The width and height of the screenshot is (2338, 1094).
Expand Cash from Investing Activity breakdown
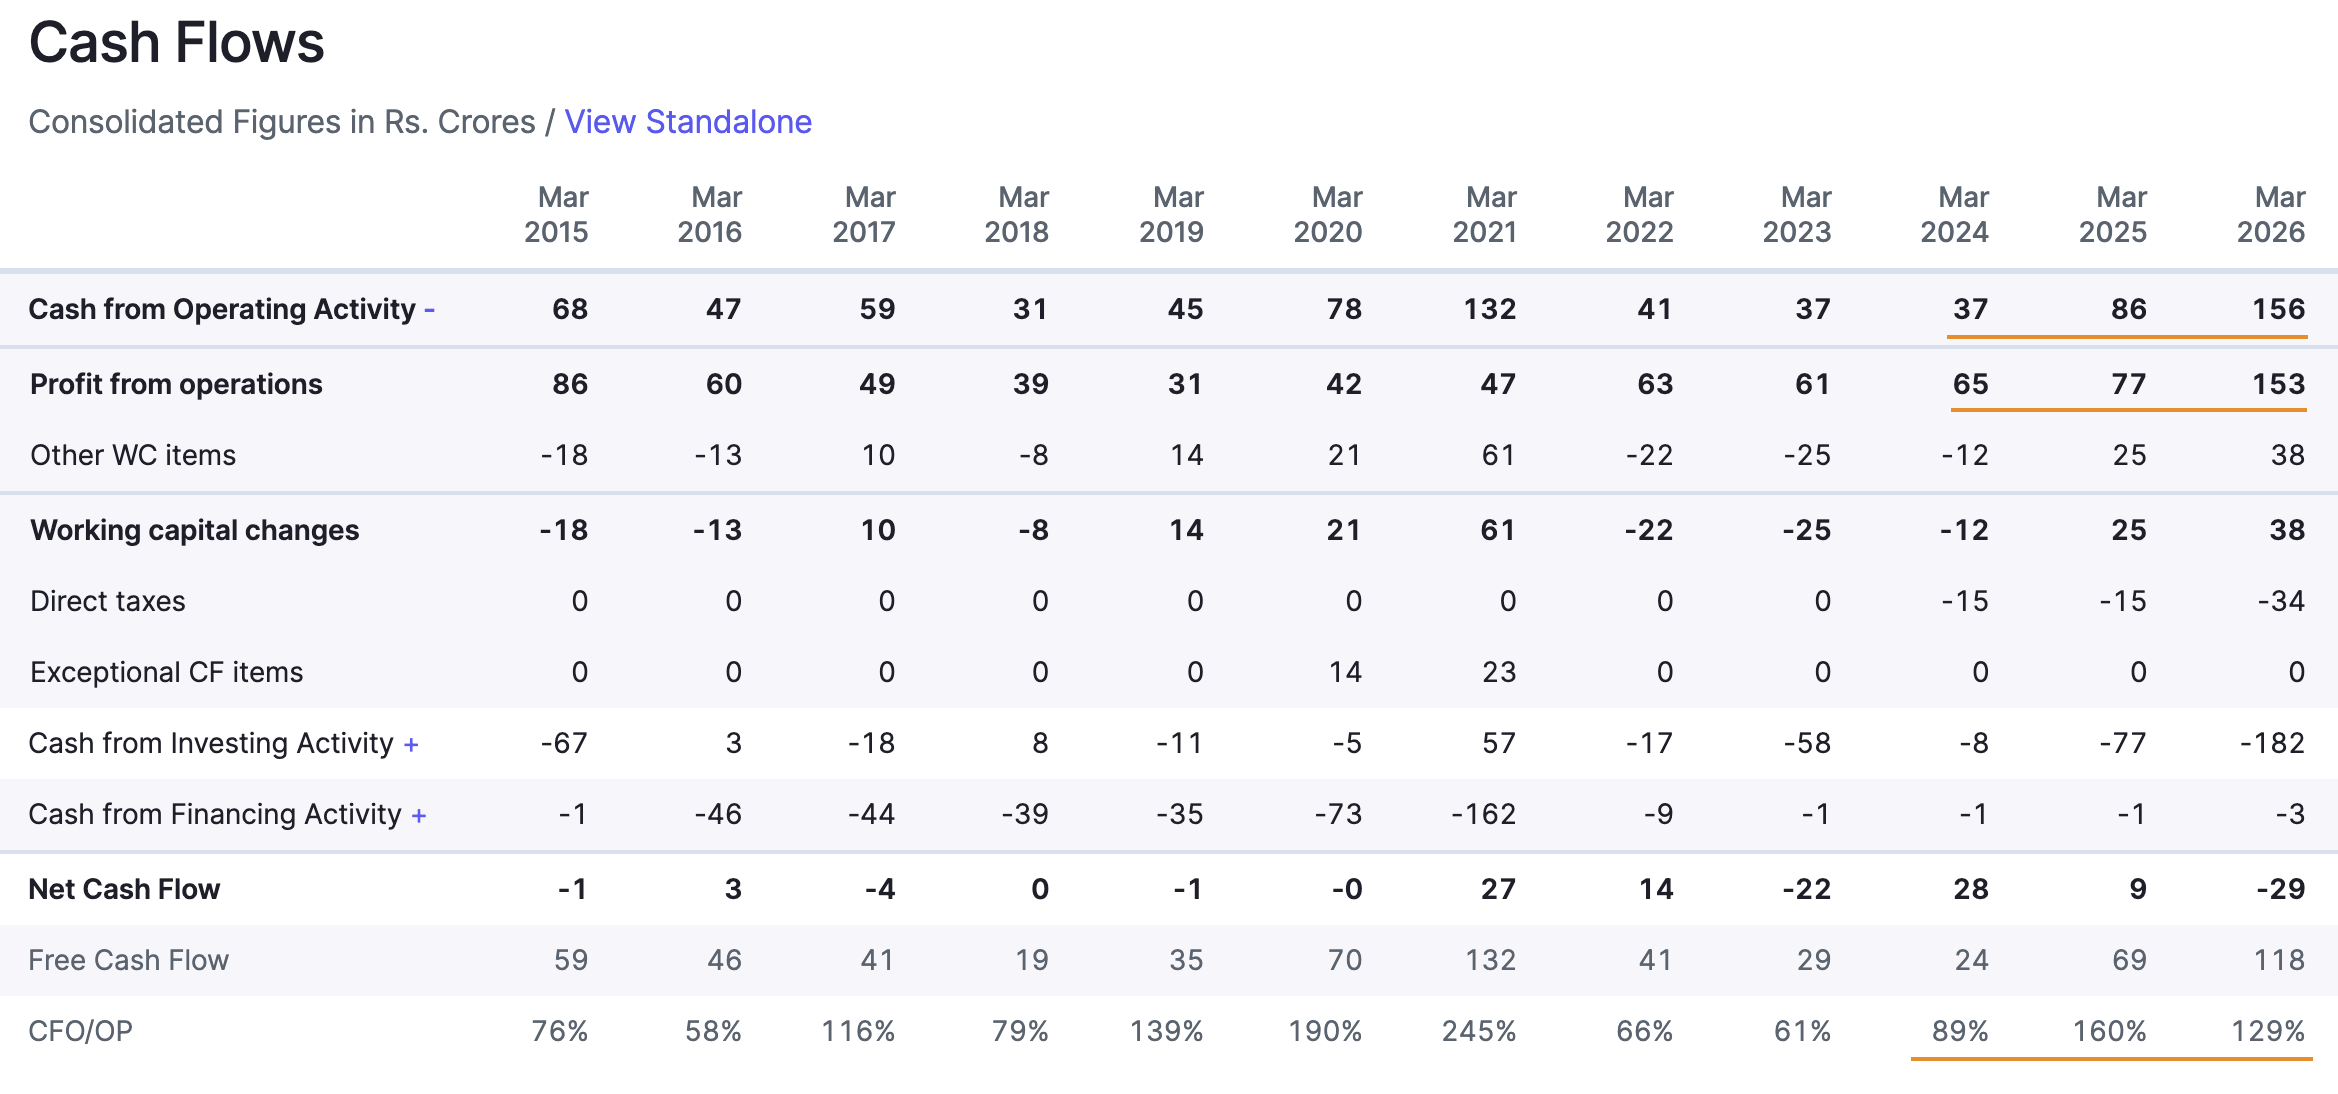pos(411,744)
